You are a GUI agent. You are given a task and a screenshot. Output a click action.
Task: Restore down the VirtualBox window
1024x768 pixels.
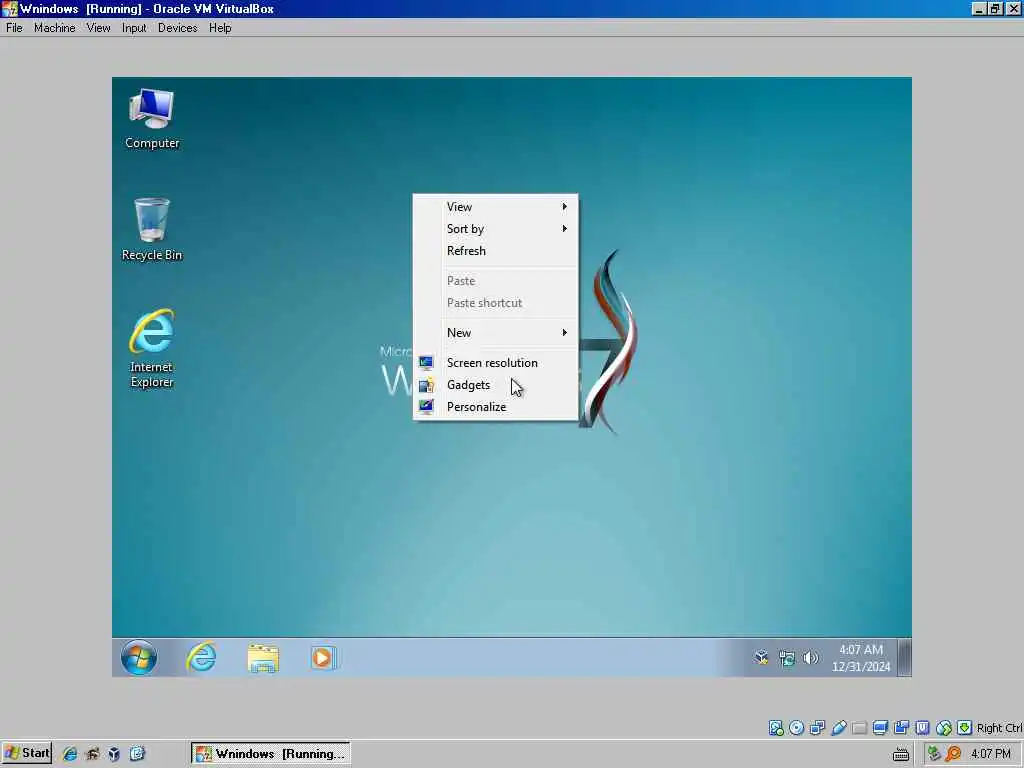[995, 8]
